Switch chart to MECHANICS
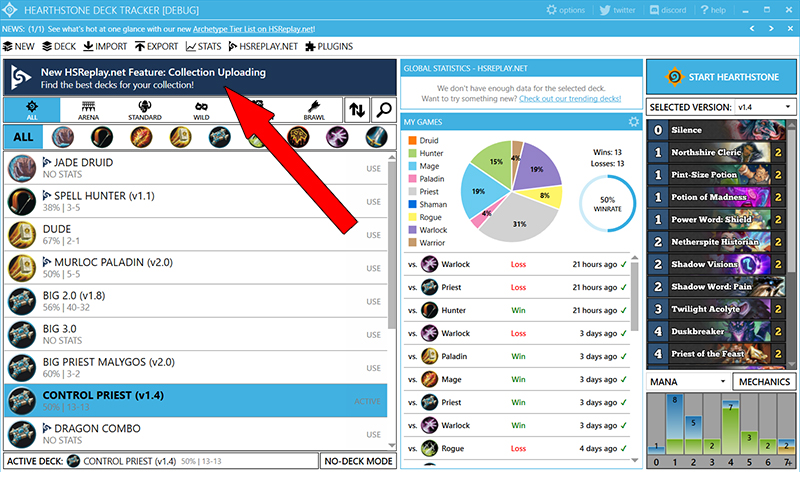This screenshot has height=488, width=800. tap(764, 382)
